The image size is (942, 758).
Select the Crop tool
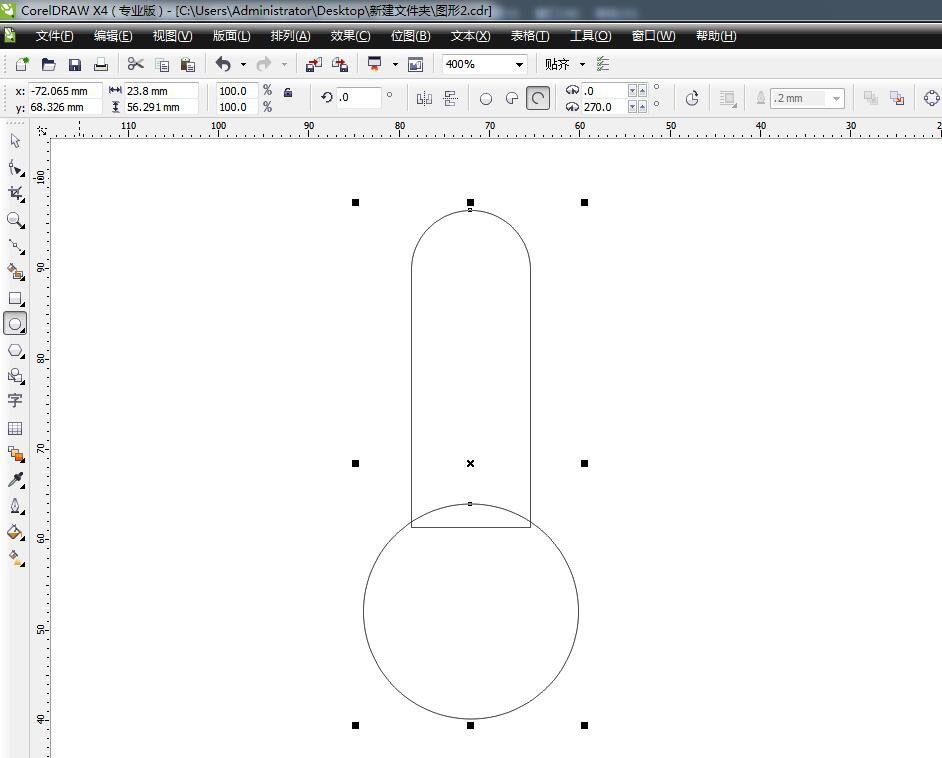pyautogui.click(x=15, y=193)
